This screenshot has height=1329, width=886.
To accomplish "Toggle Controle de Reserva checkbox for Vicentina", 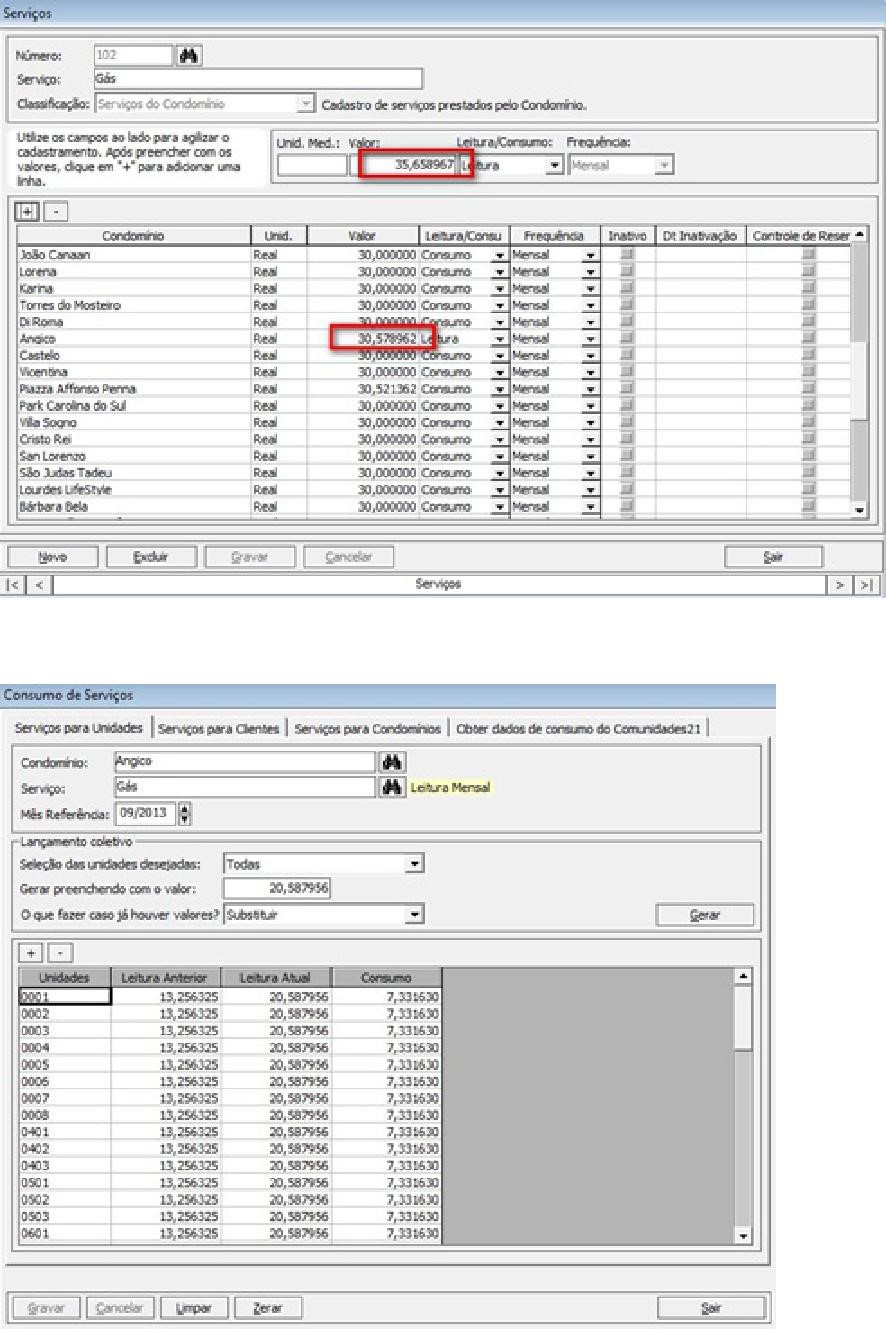I will (808, 372).
